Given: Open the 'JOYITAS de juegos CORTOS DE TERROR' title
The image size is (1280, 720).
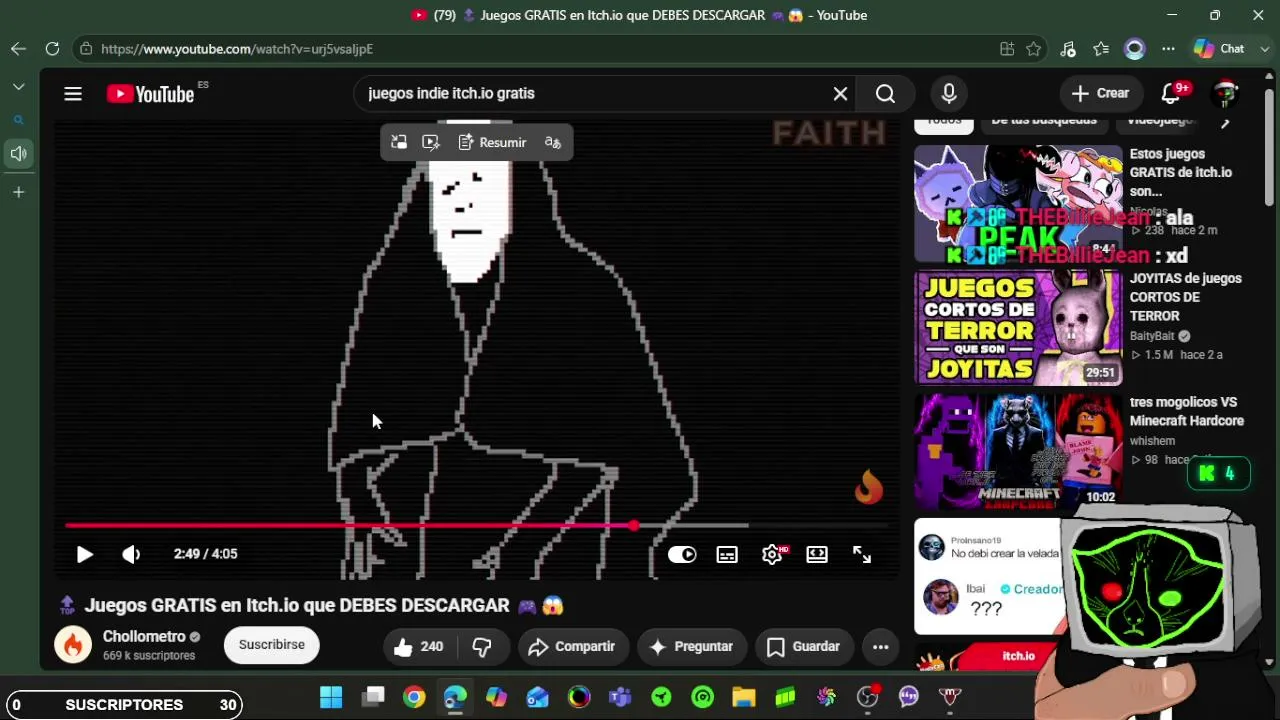Looking at the screenshot, I should click(x=1186, y=297).
